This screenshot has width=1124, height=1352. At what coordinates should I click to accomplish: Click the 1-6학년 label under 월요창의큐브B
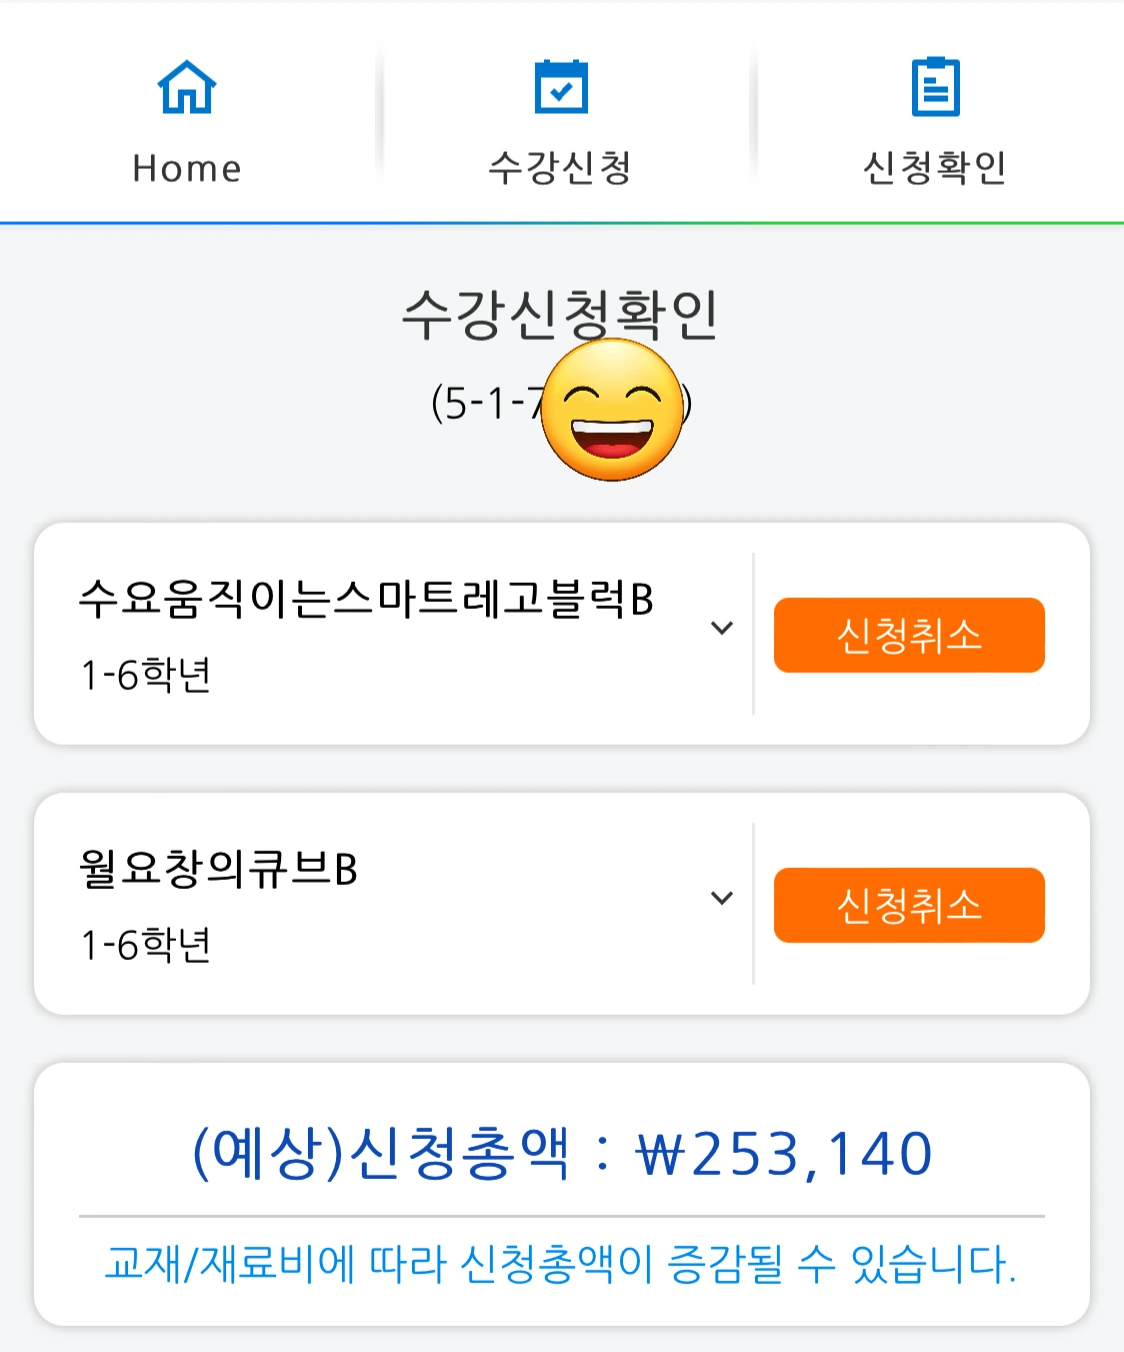point(146,945)
